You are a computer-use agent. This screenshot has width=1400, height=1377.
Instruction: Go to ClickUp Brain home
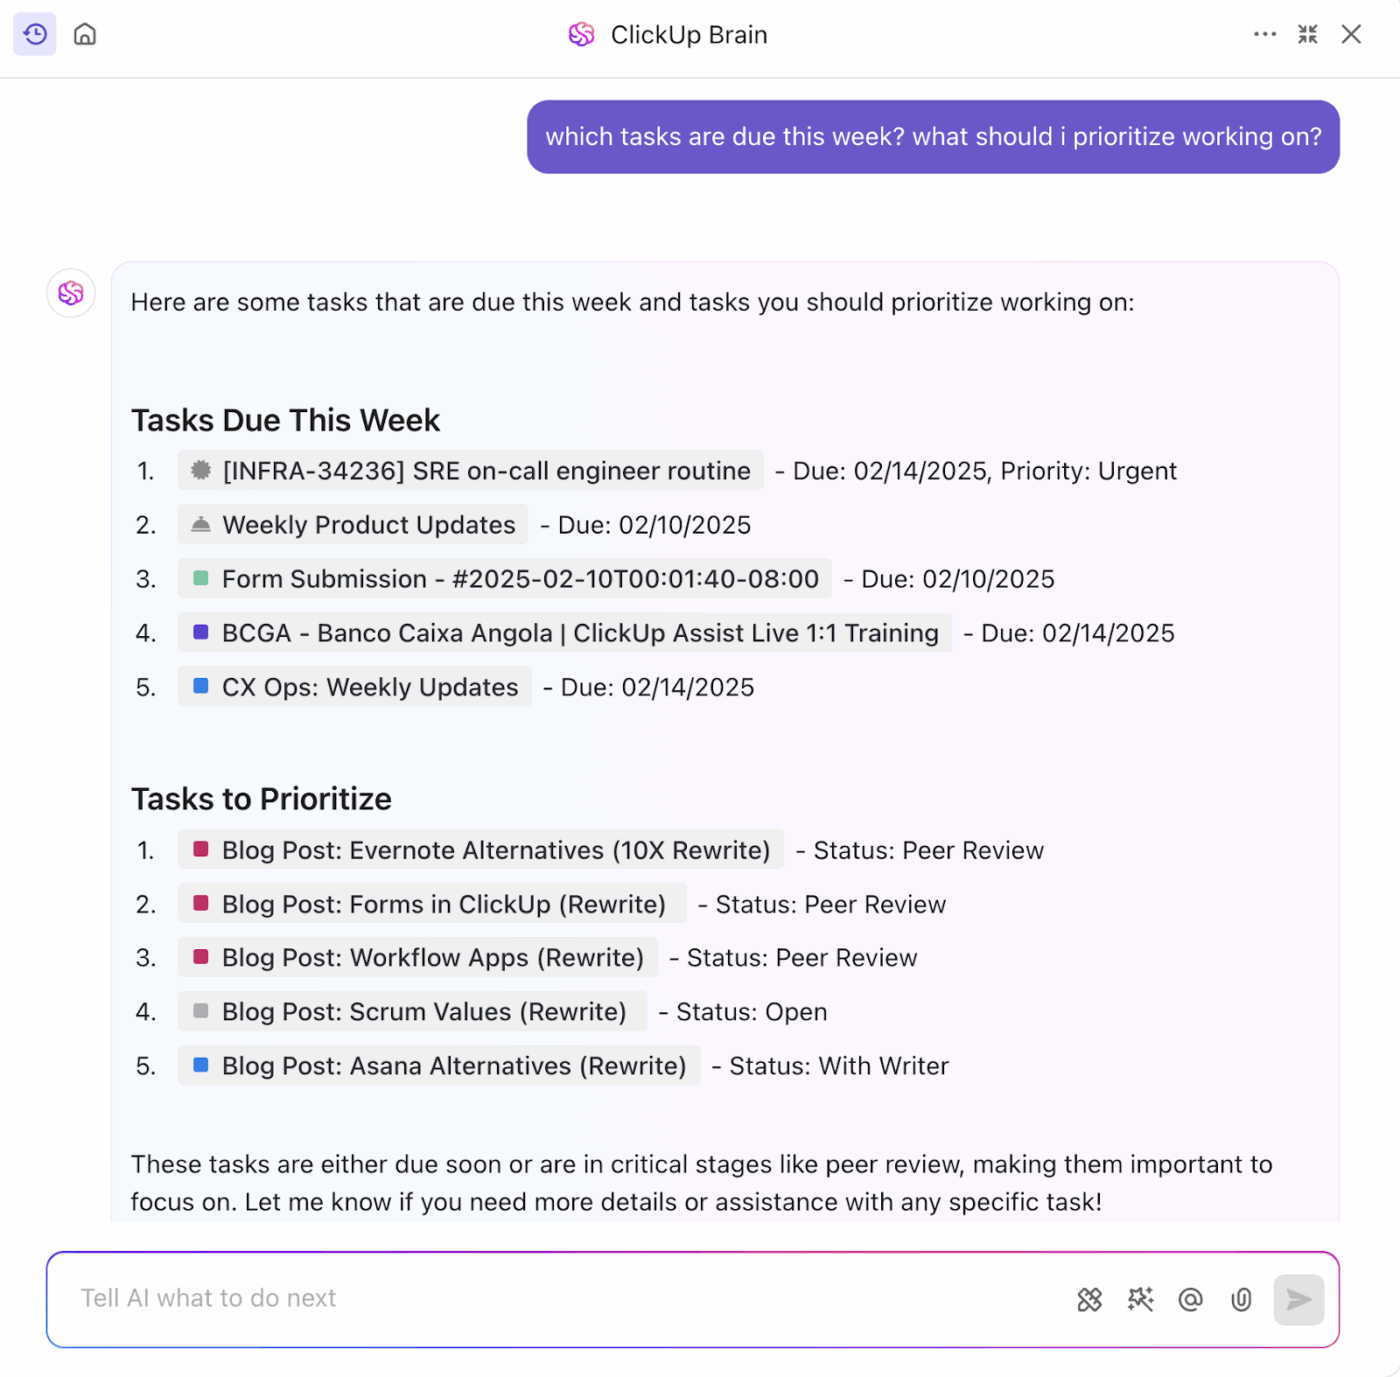[85, 34]
